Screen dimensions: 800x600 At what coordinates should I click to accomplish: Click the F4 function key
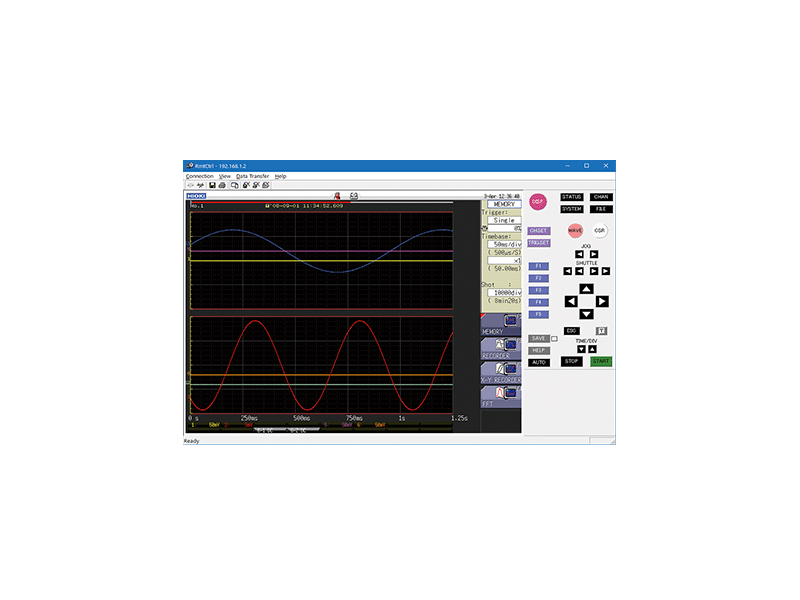[x=538, y=303]
